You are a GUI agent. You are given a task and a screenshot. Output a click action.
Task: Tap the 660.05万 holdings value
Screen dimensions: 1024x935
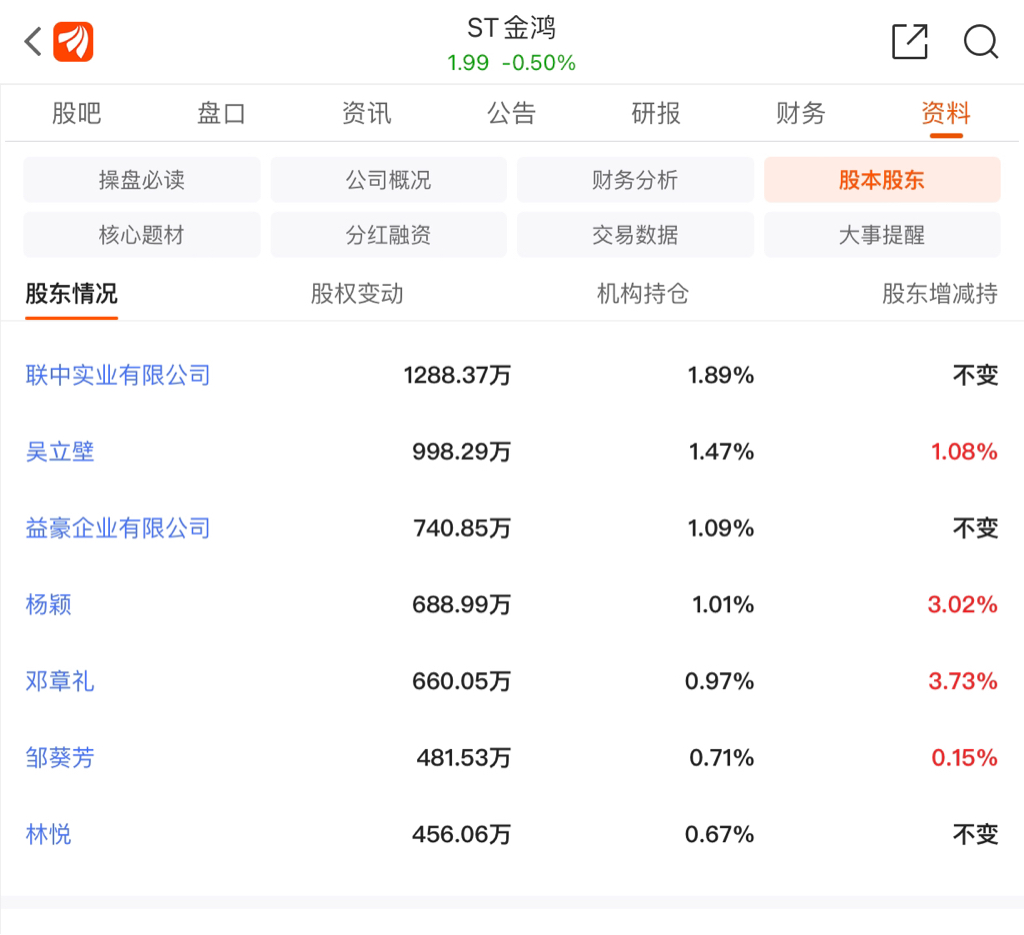click(462, 681)
